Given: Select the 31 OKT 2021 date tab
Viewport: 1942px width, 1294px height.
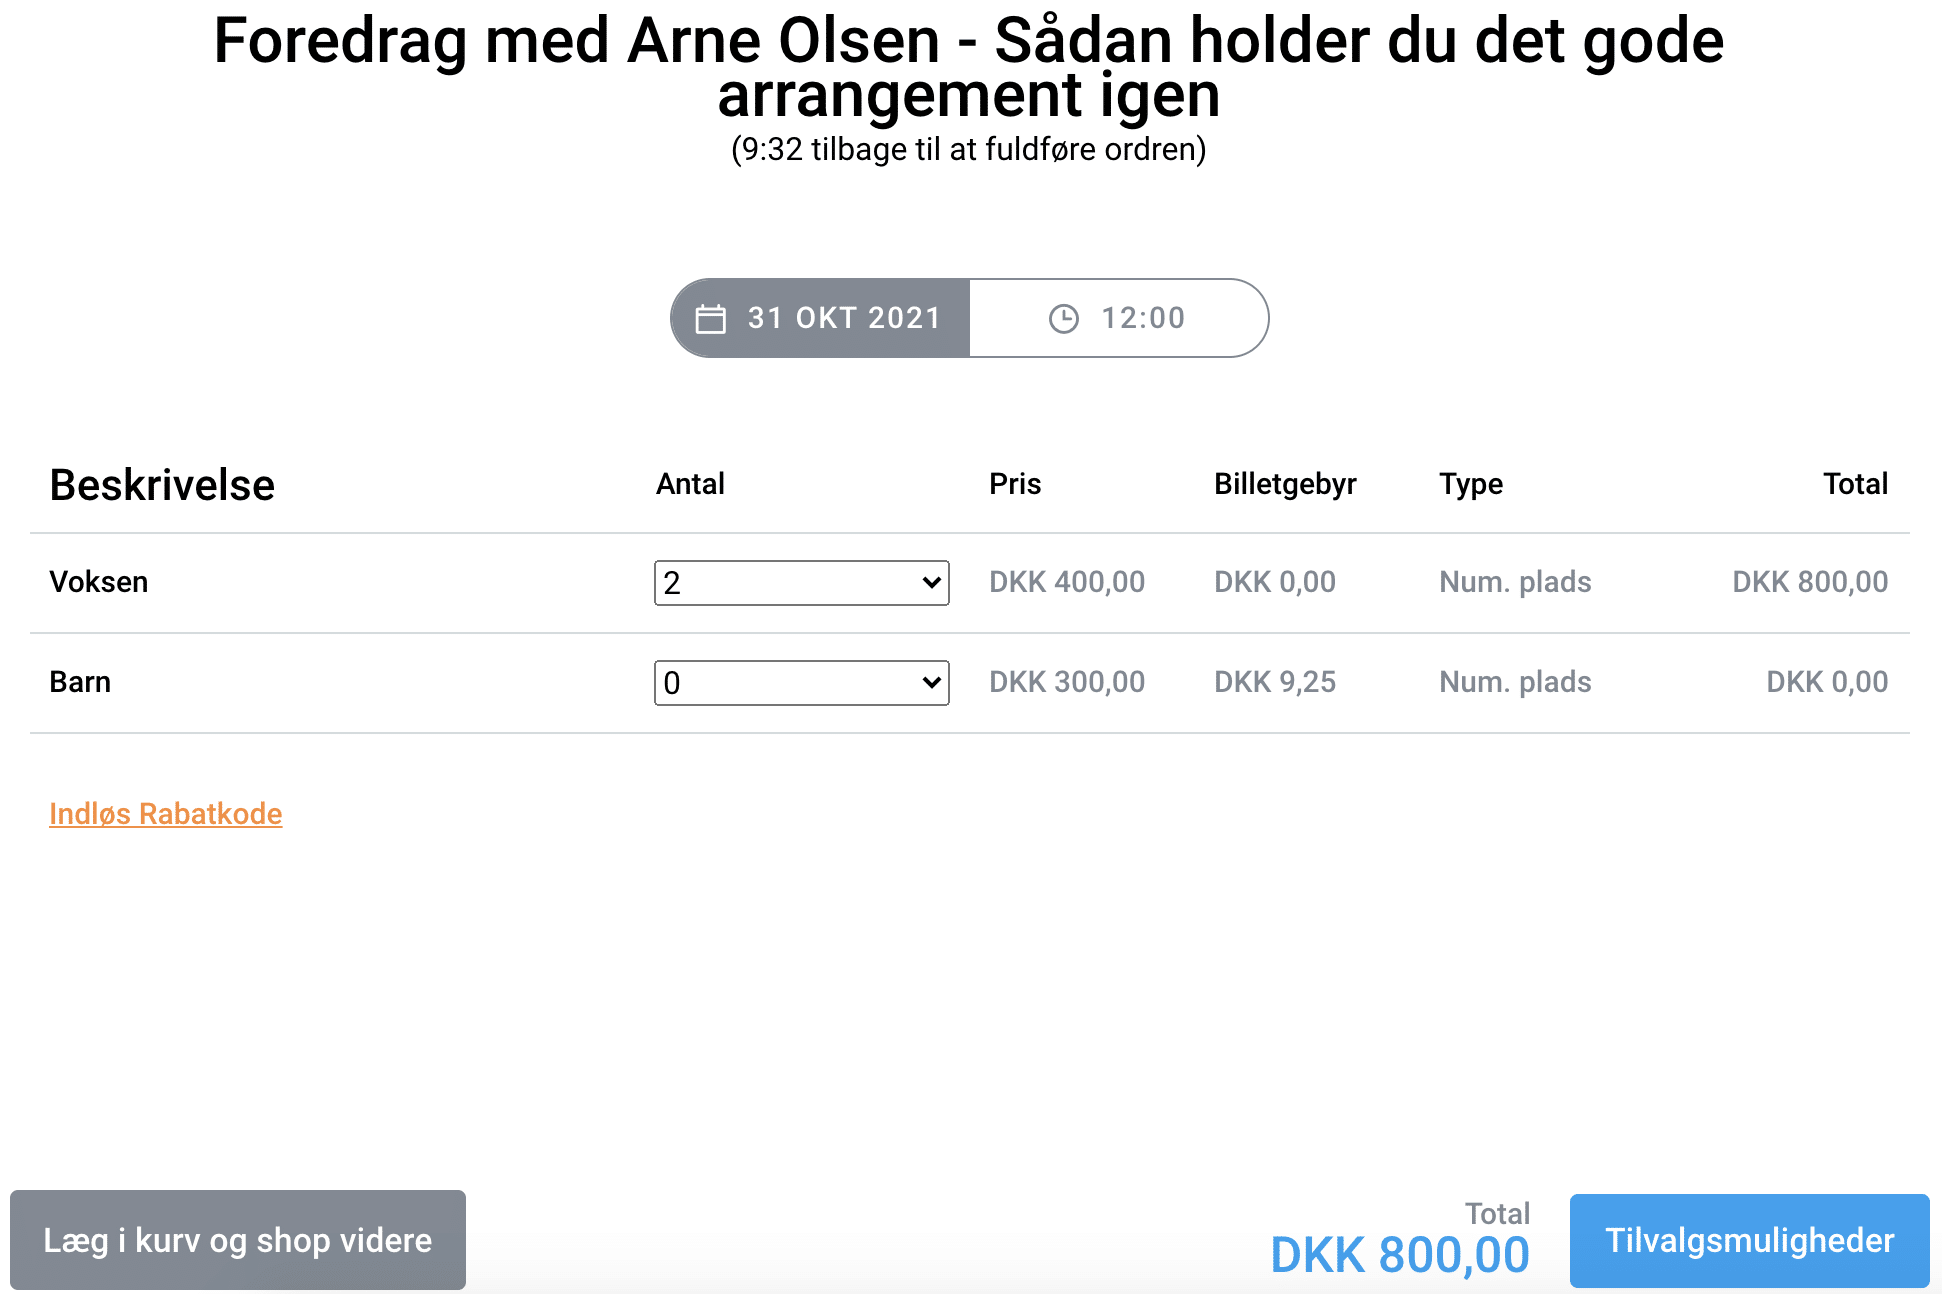Looking at the screenshot, I should pos(821,318).
